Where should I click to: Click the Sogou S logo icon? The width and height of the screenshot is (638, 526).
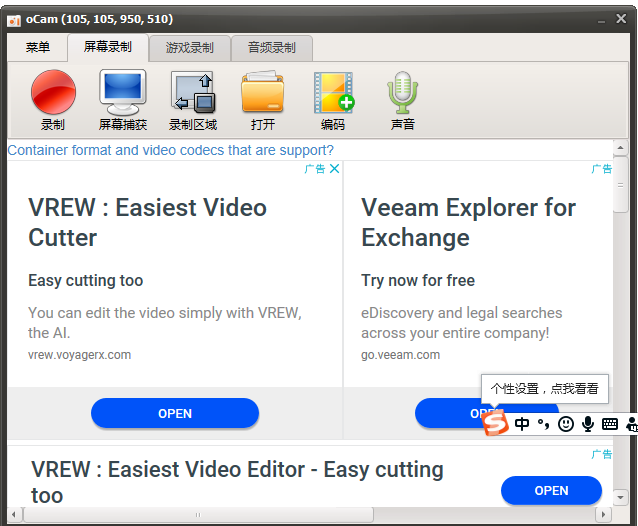[x=495, y=423]
